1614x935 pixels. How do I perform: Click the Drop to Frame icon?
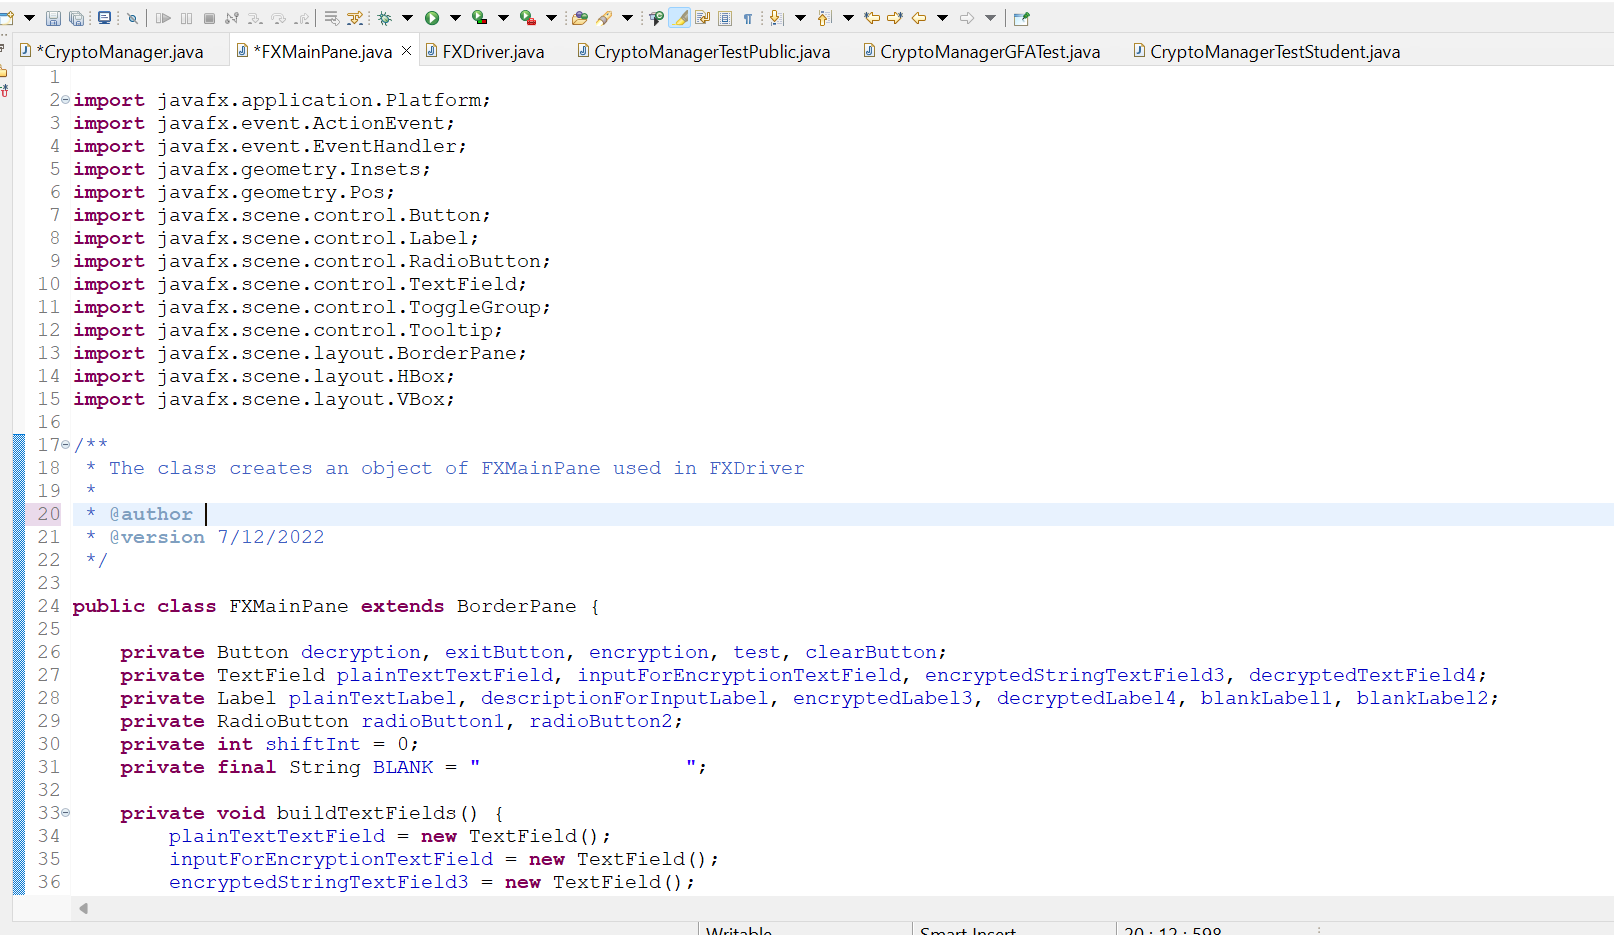point(331,18)
